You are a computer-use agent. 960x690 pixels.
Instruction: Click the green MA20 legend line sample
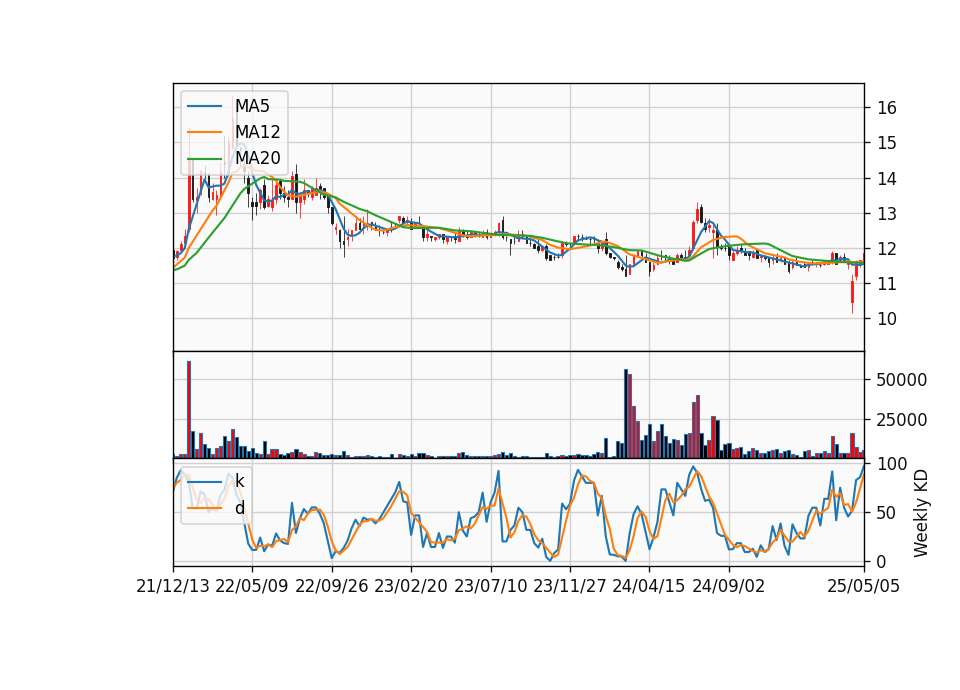tap(204, 158)
